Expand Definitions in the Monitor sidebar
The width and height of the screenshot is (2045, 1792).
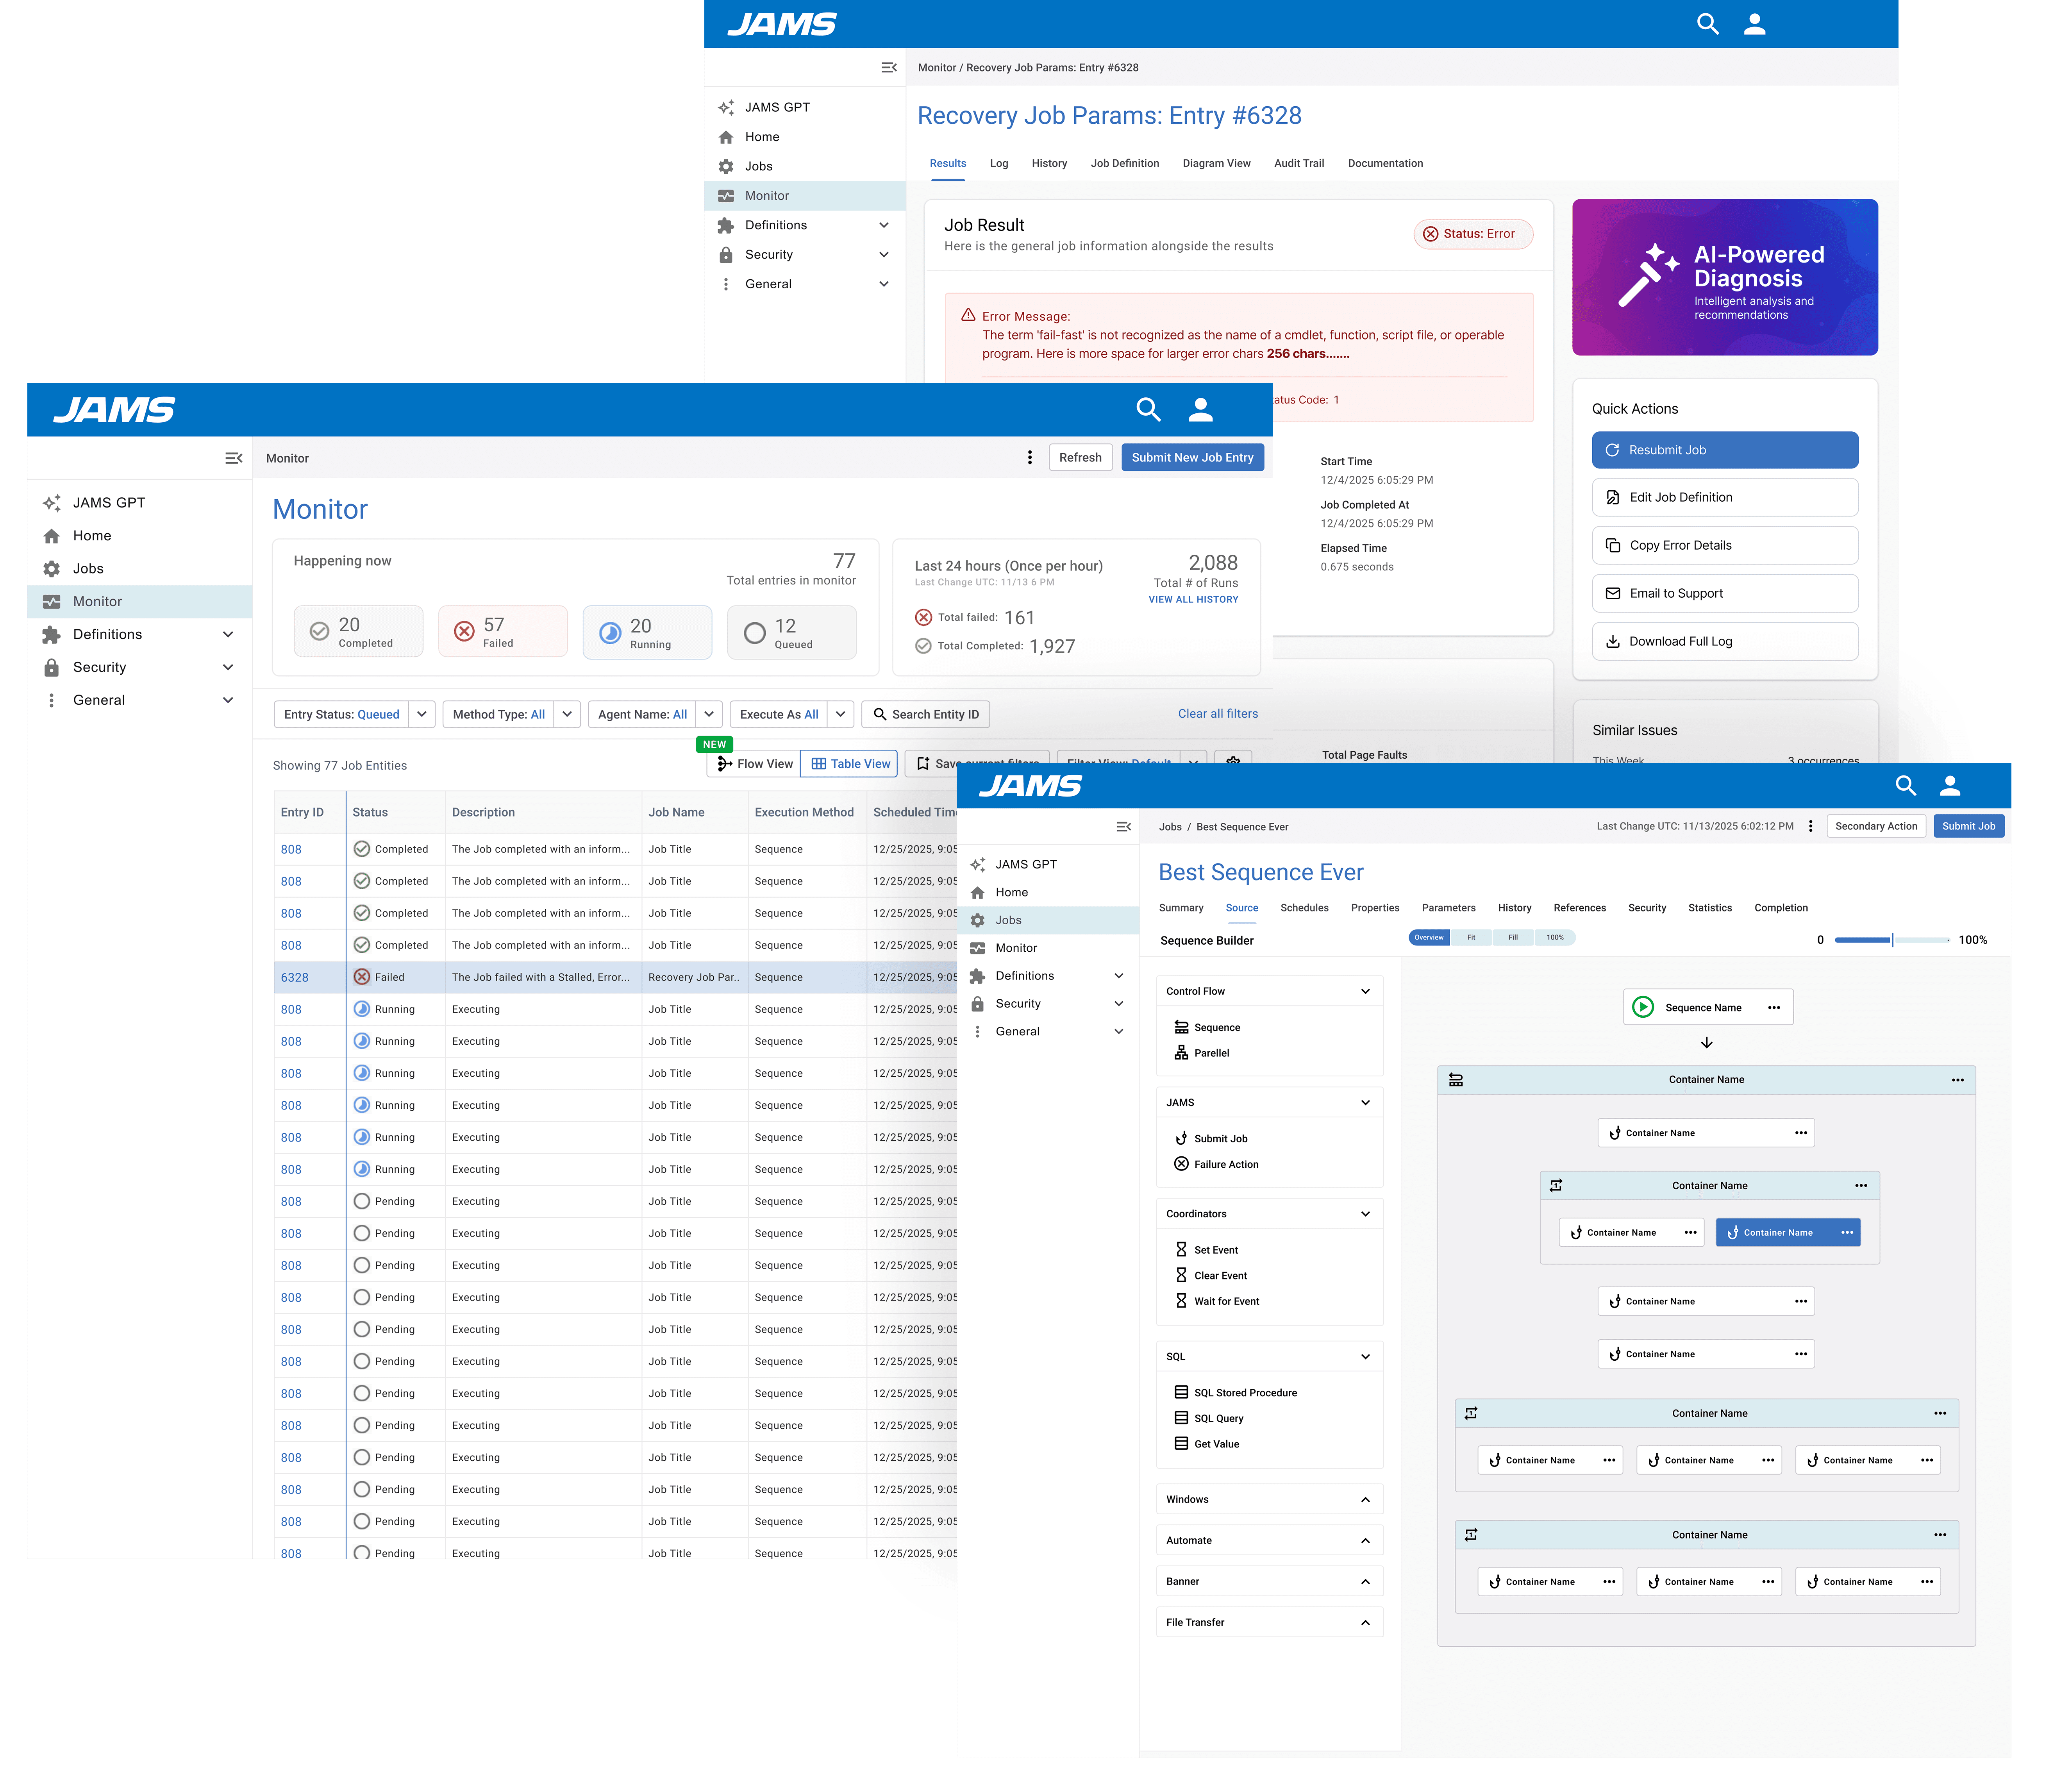[x=228, y=634]
